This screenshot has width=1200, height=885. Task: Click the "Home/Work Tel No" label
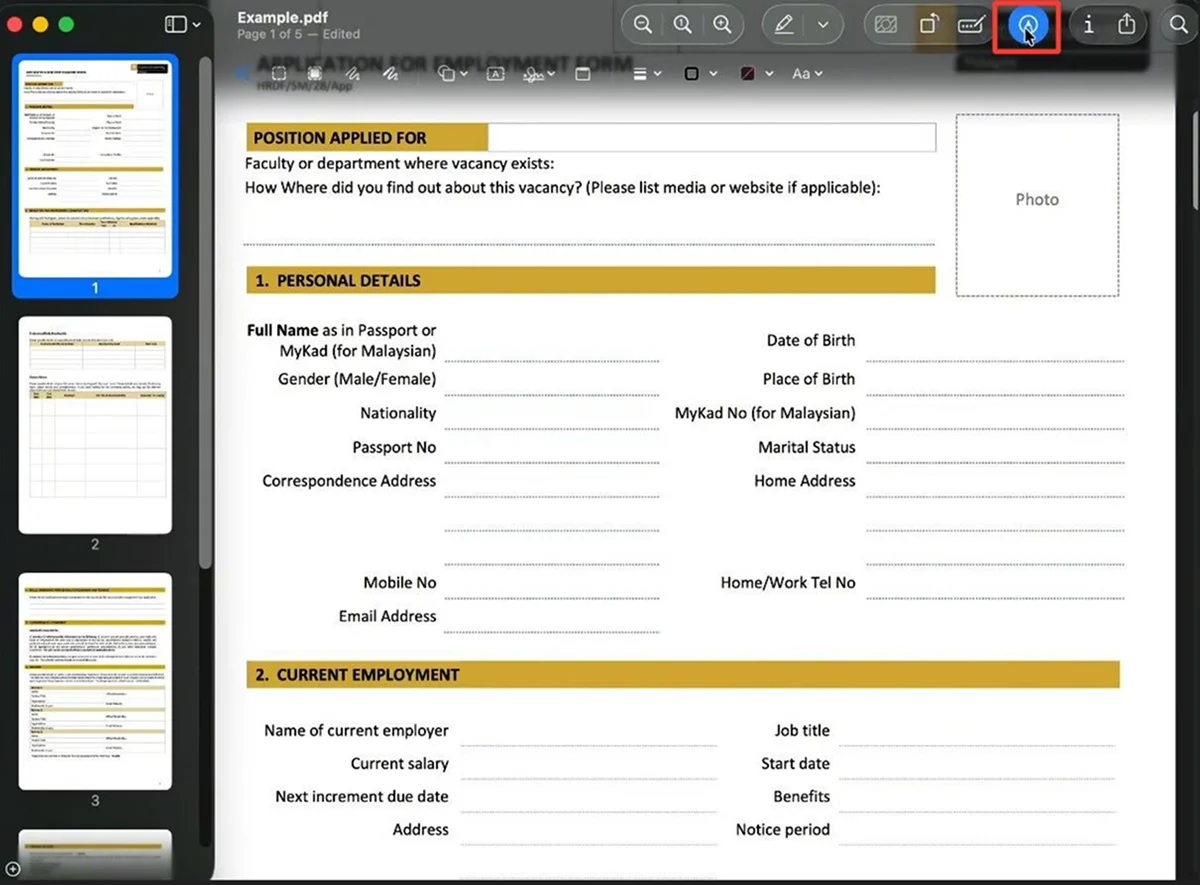788,582
